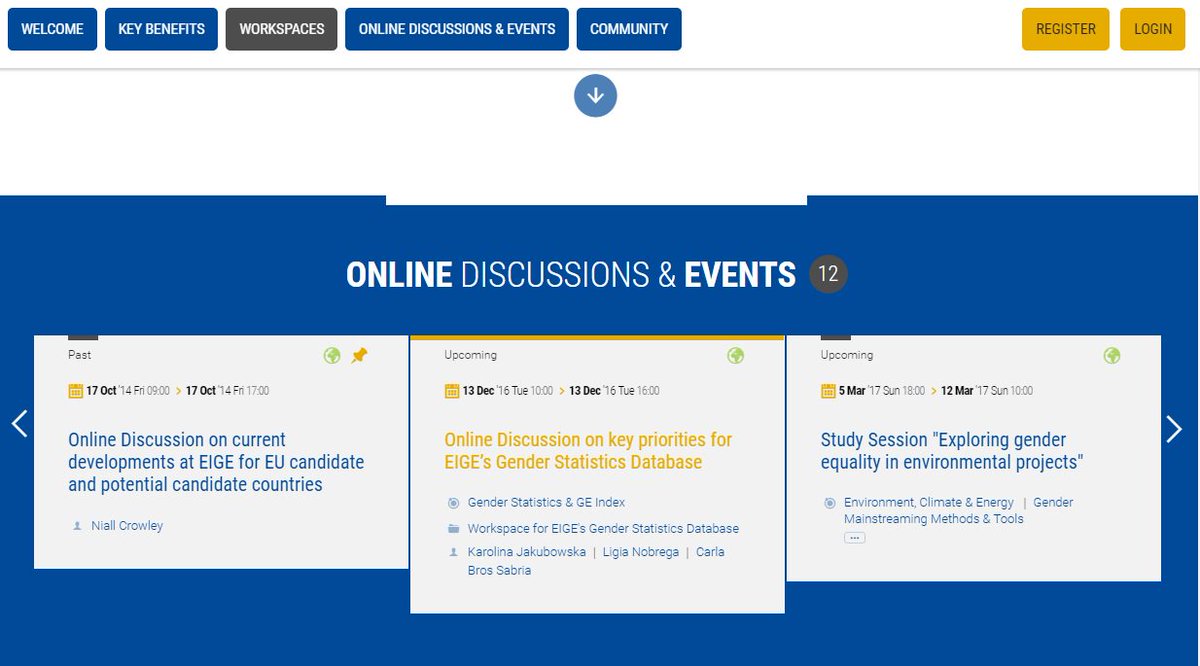Click topic icon beside Environment, Climate & Energy
The image size is (1200, 666).
(829, 503)
